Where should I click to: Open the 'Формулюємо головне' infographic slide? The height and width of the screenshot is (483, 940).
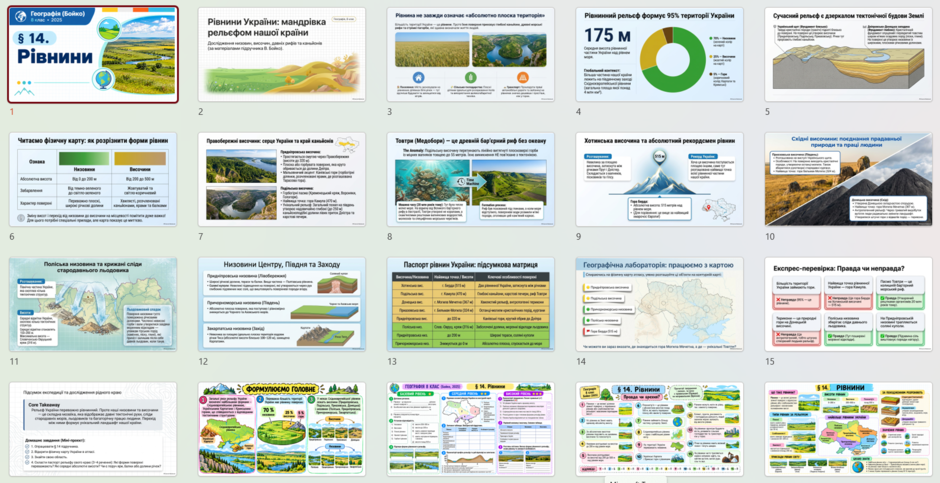282,429
